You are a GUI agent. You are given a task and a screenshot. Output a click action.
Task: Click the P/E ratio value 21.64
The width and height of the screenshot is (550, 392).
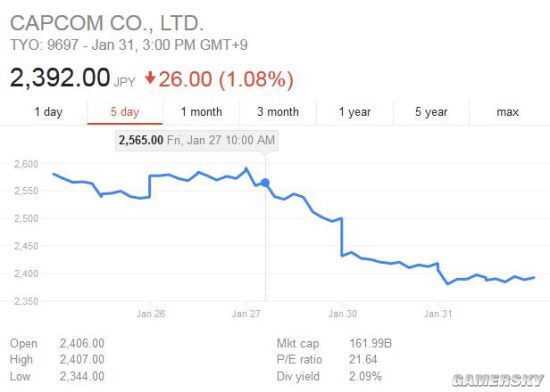point(363,359)
